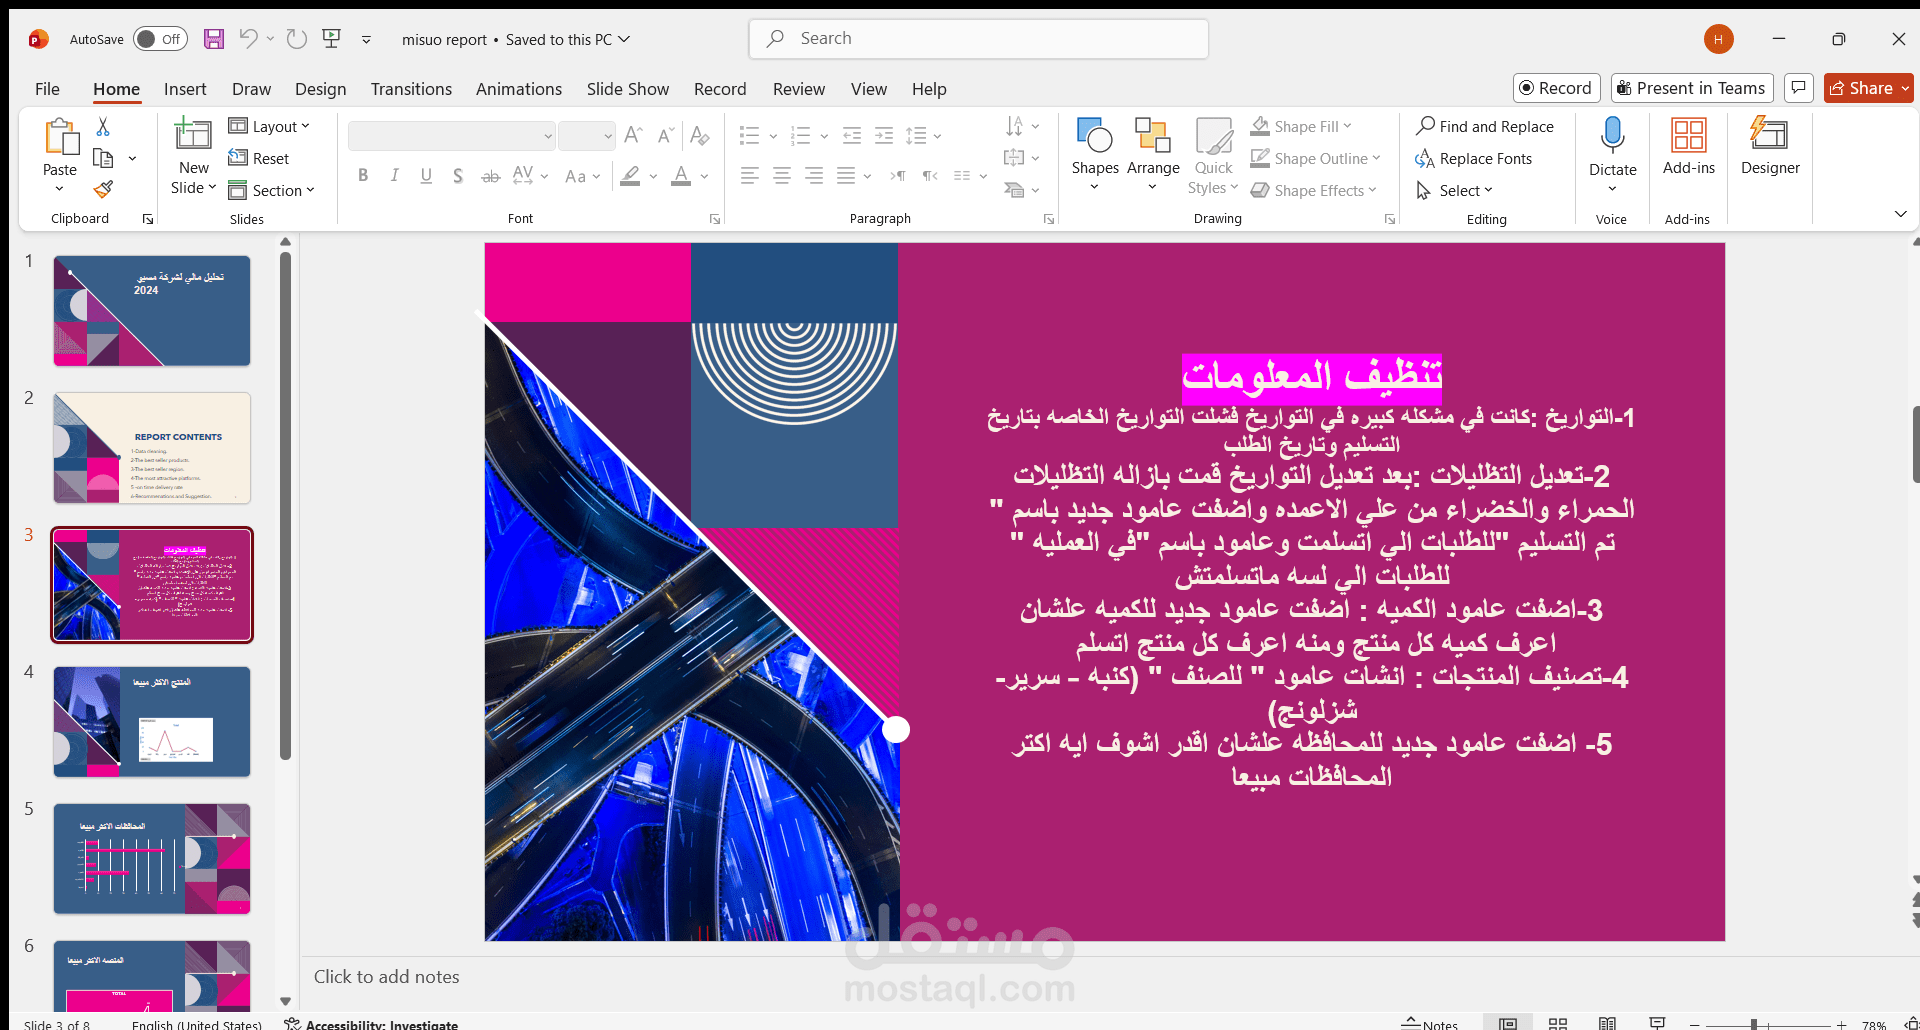Align text right in Paragraph group

tap(815, 176)
